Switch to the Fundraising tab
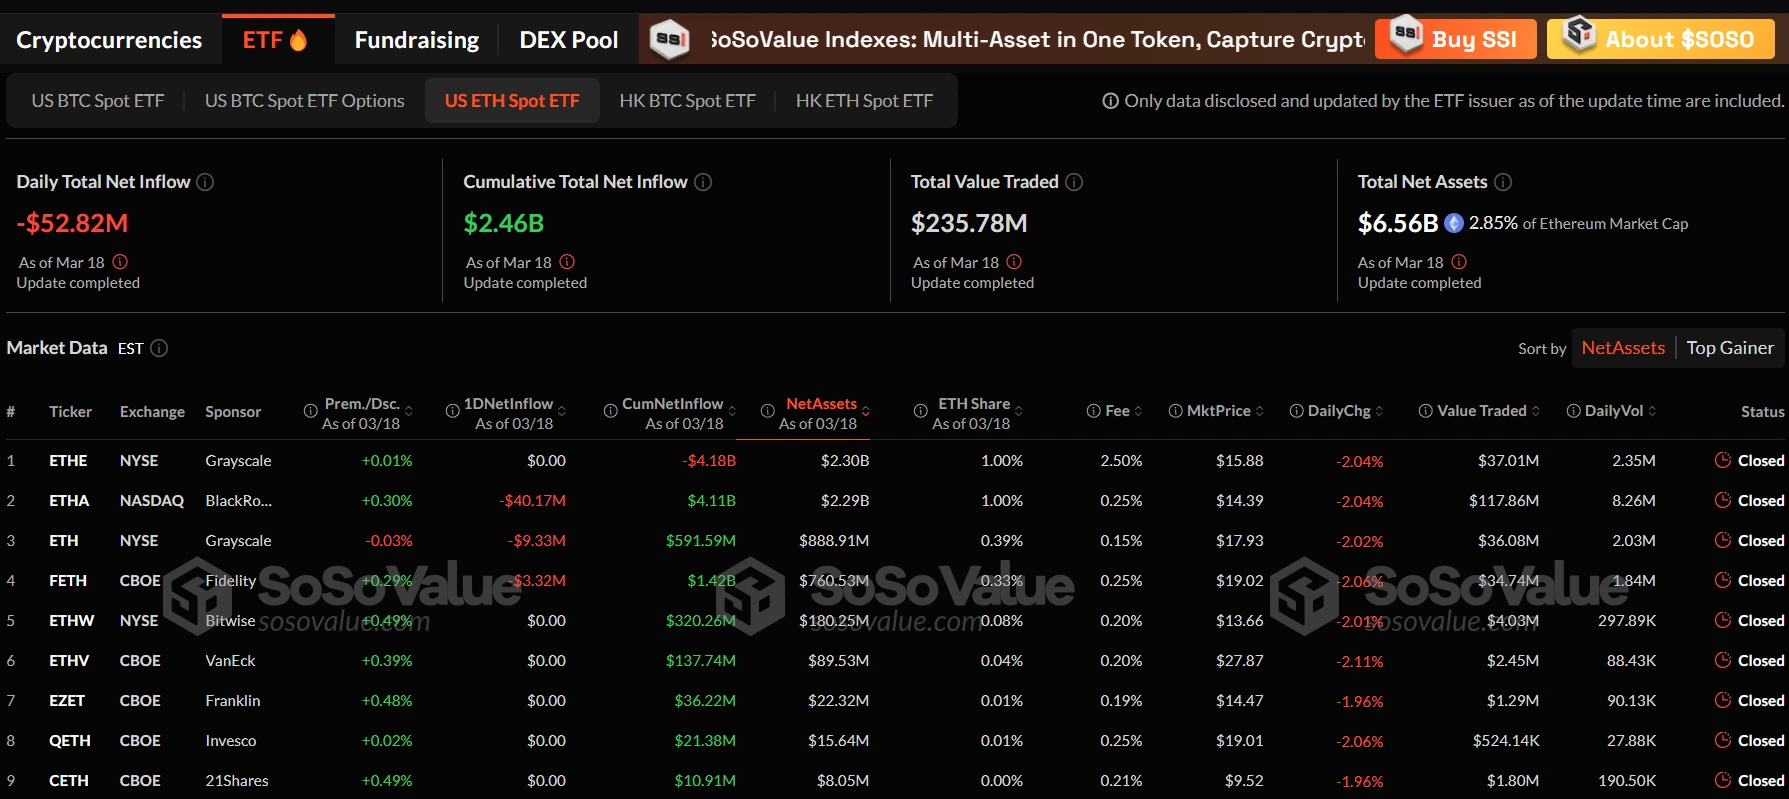The height and width of the screenshot is (799, 1789). point(417,40)
